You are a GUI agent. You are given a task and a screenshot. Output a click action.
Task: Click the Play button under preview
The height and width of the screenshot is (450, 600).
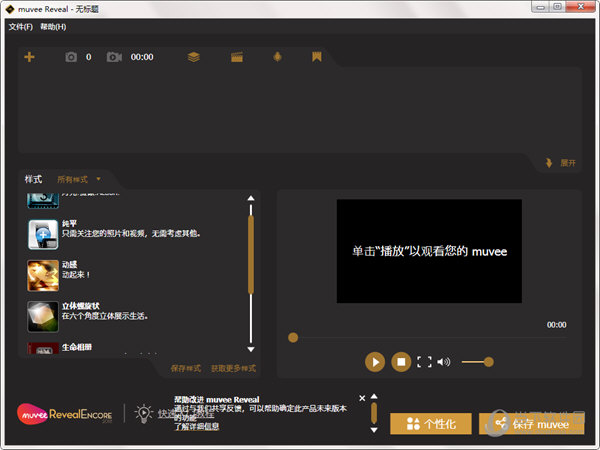click(x=375, y=362)
